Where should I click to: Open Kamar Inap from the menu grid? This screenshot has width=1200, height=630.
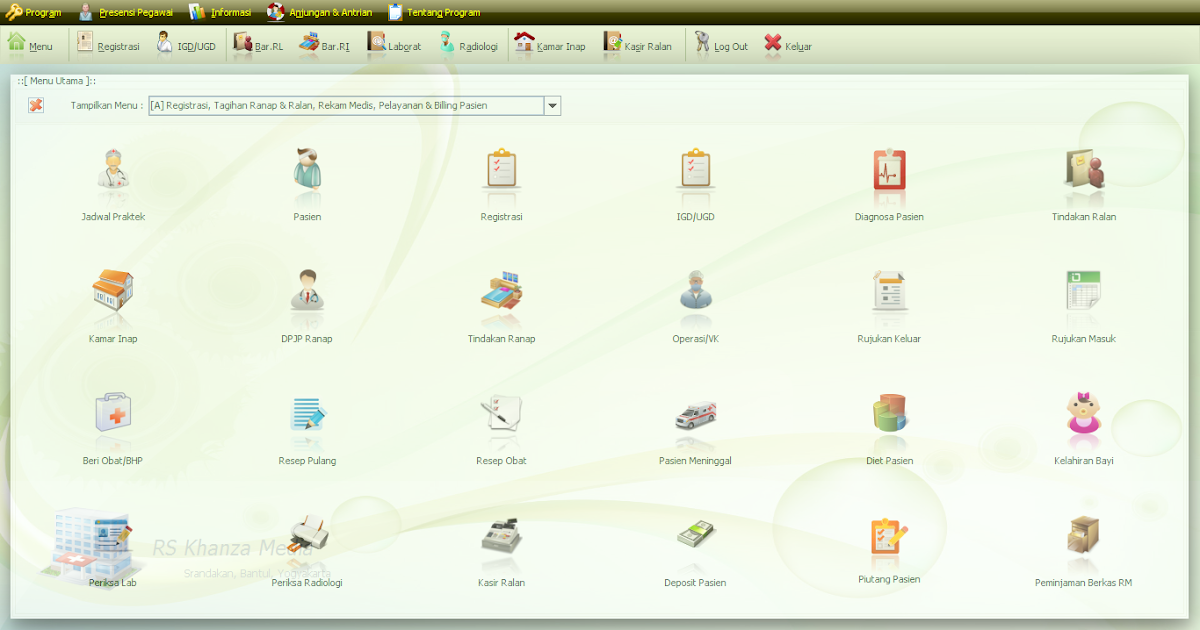(x=113, y=295)
